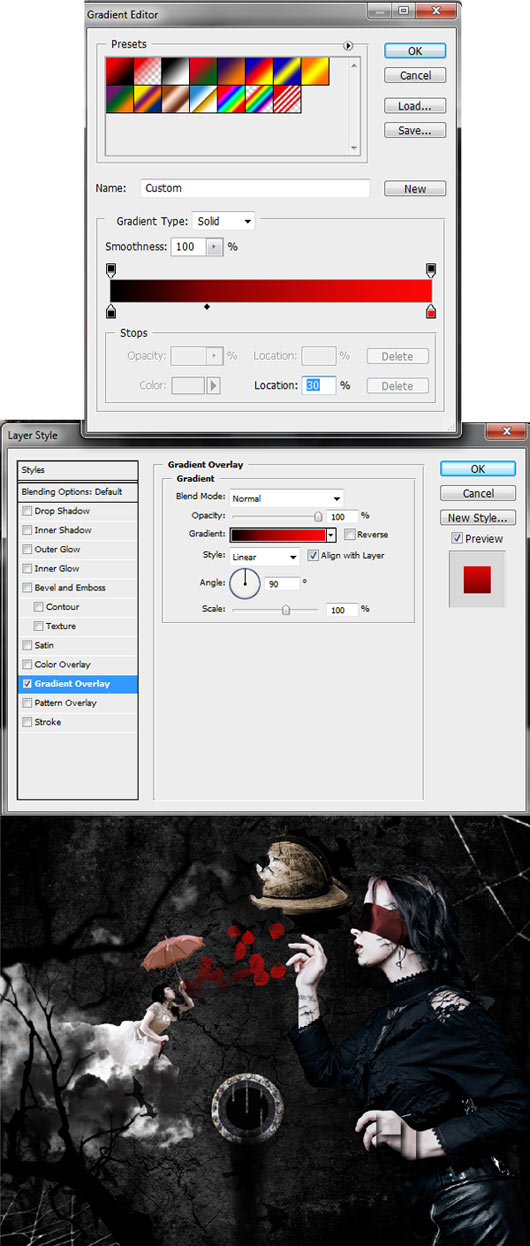Click the gradient swatch in Gradient Overlay
This screenshot has width=530, height=1246.
278,535
